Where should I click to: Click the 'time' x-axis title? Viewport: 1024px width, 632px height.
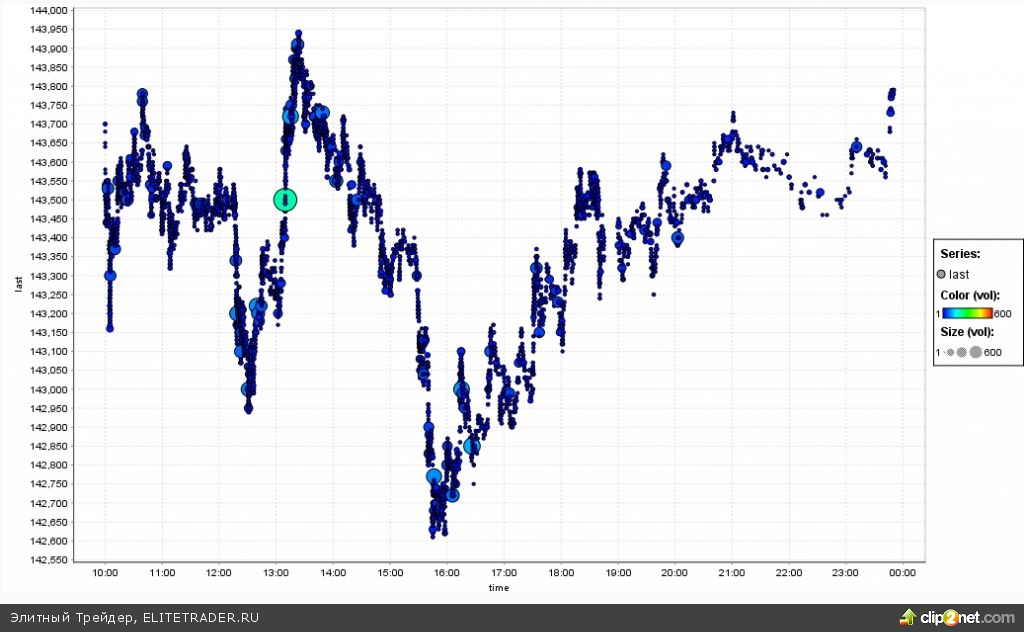click(499, 587)
